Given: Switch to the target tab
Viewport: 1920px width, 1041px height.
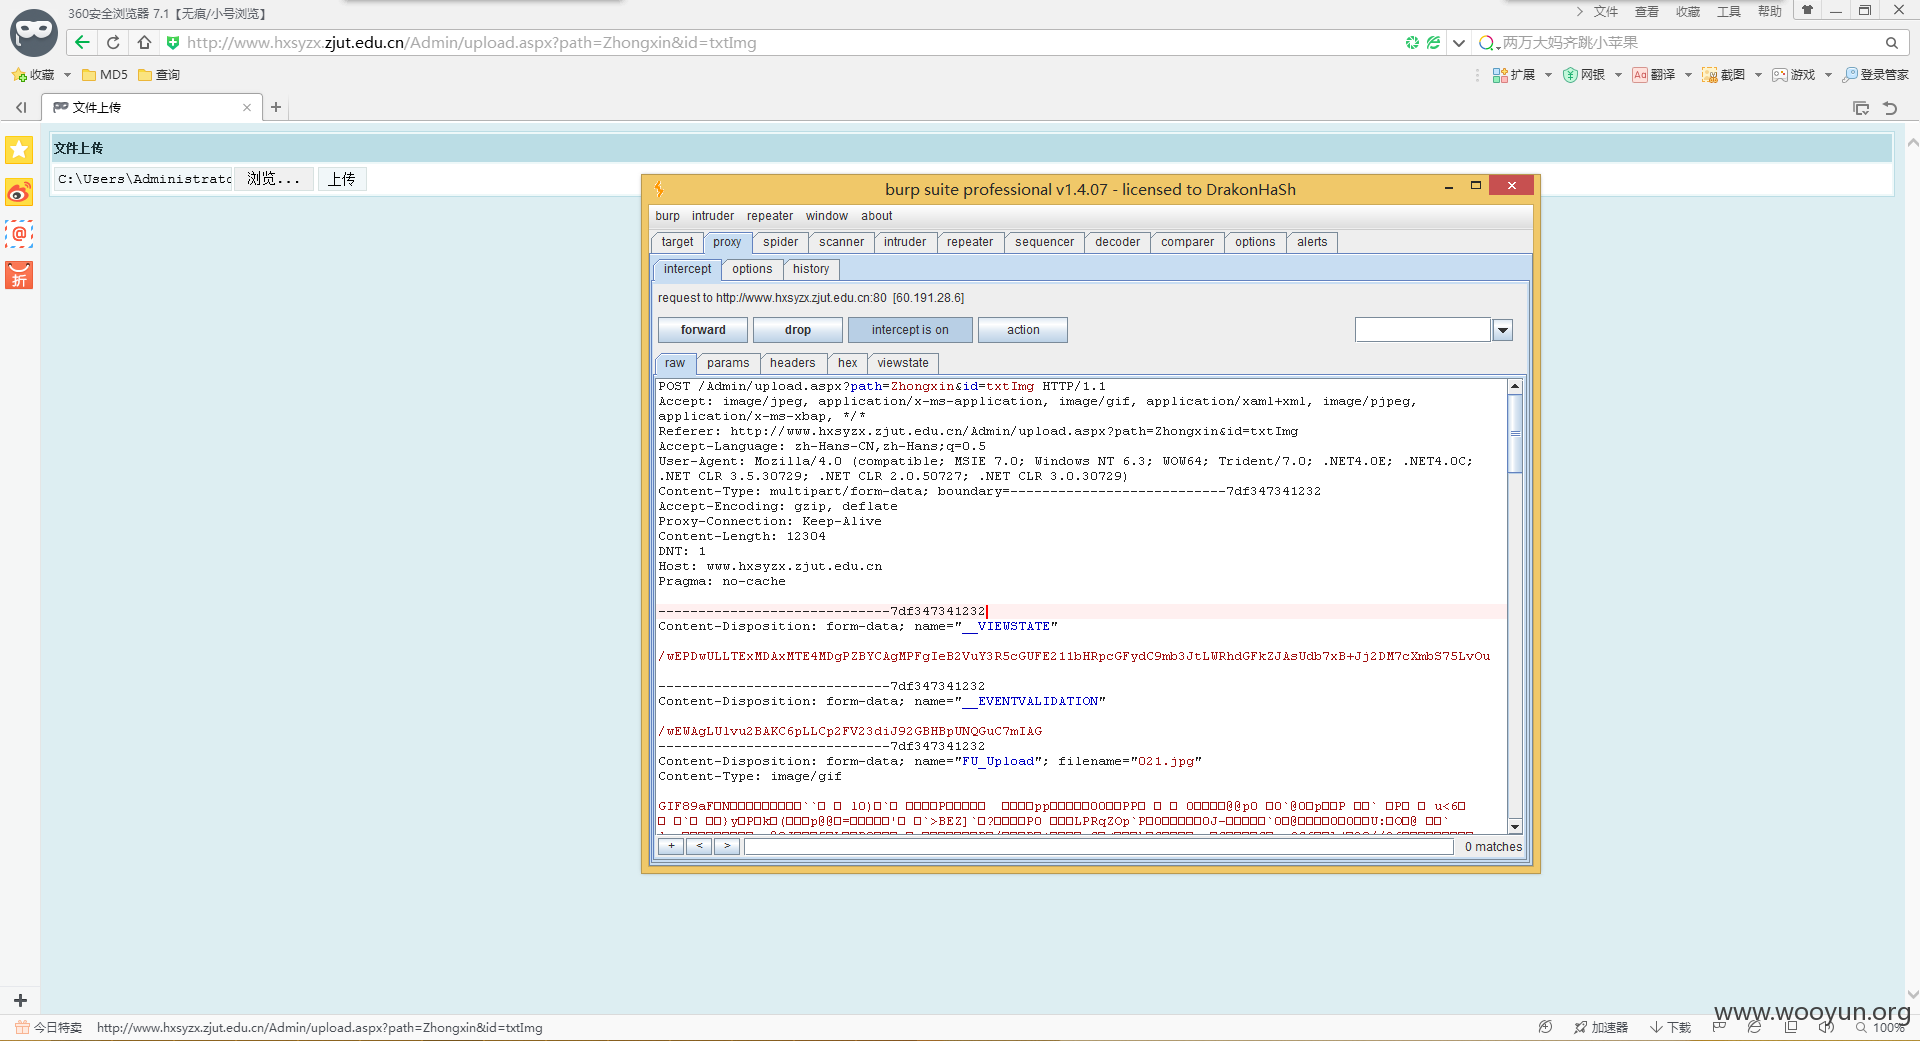Looking at the screenshot, I should [x=677, y=242].
